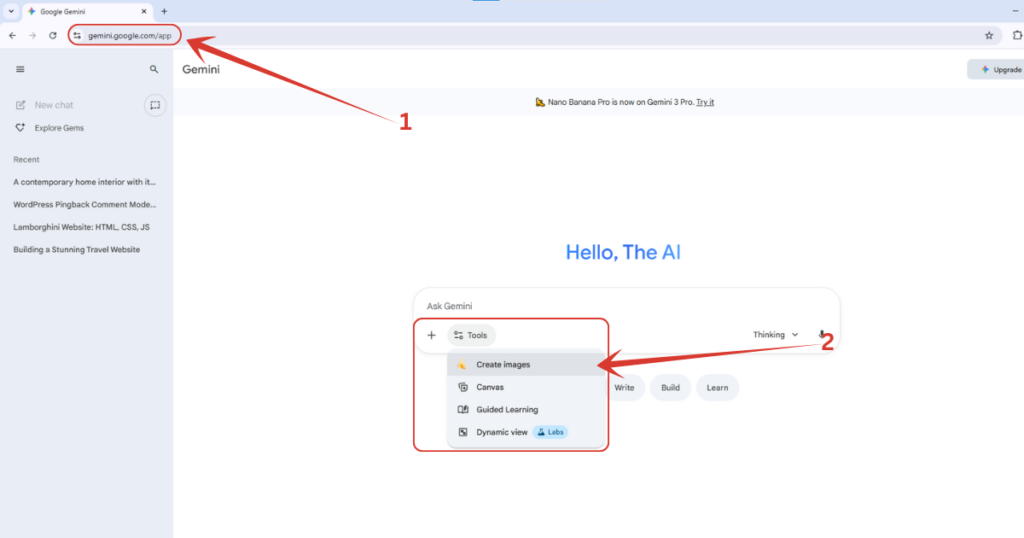Click the Canvas icon in Tools menu
Image resolution: width=1024 pixels, height=538 pixels.
click(x=463, y=387)
